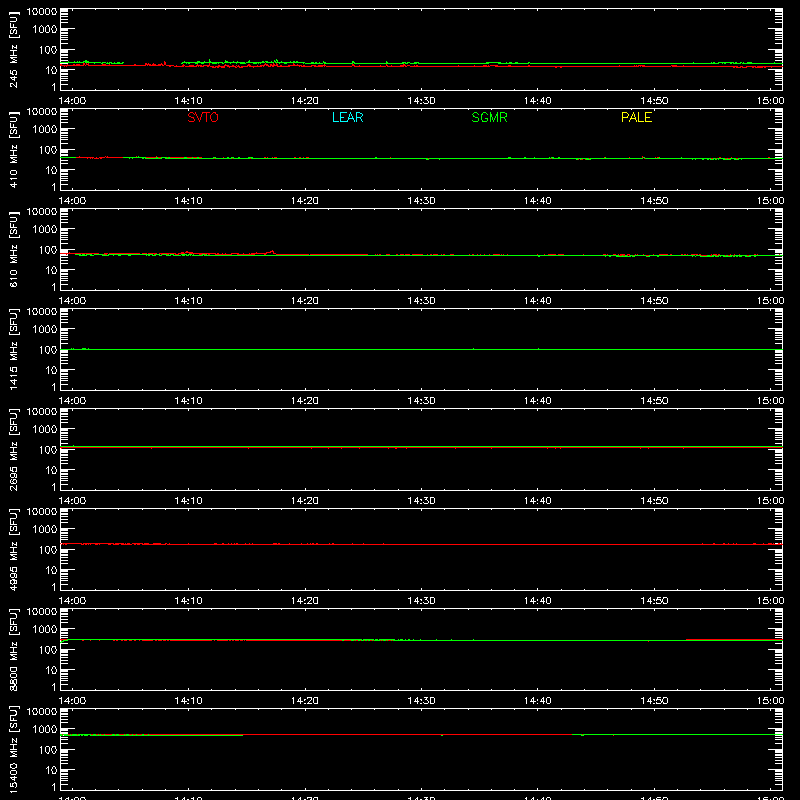
Task: Select 14:30 tick under the 8800 MHz plot
Action: tap(421, 701)
